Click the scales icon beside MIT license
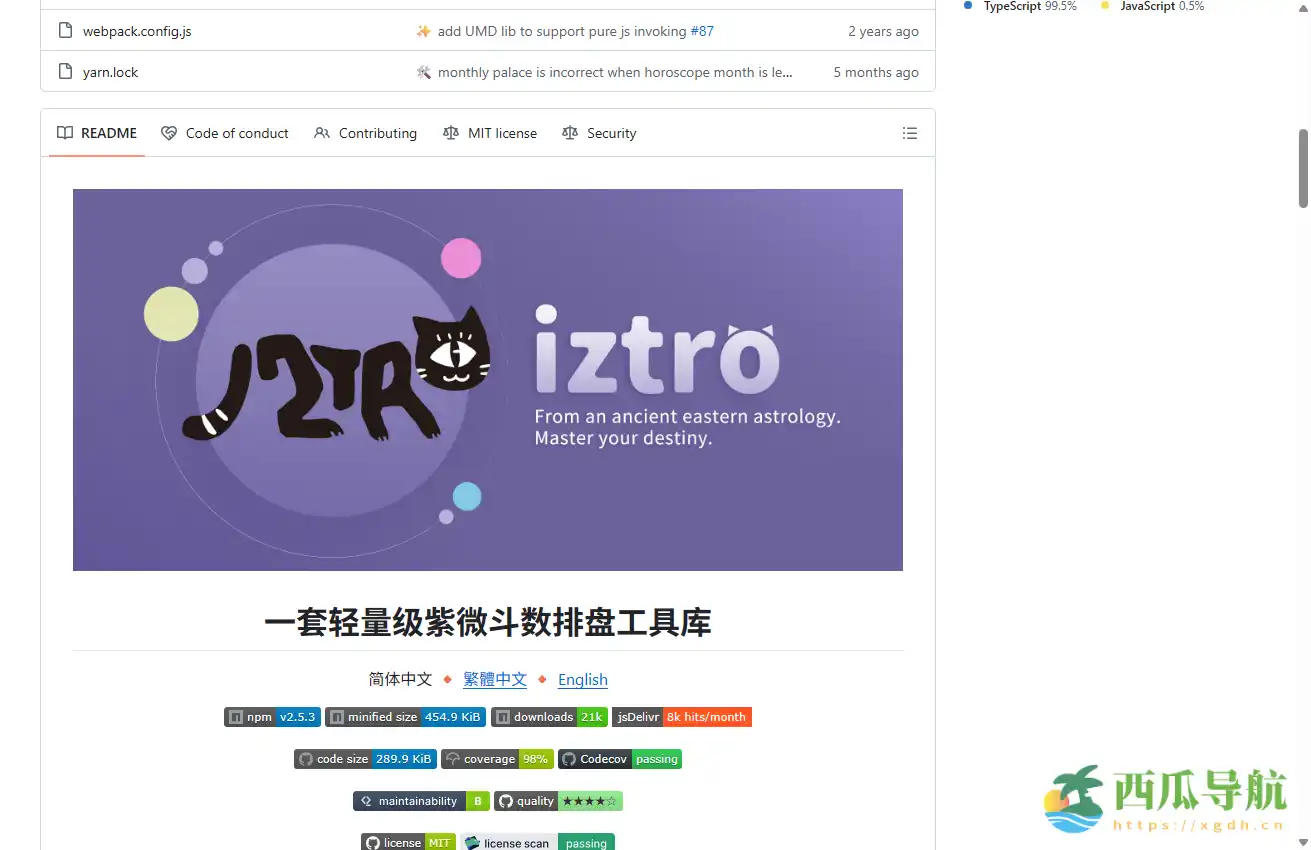Viewport: 1311px width, 850px height. click(x=452, y=132)
